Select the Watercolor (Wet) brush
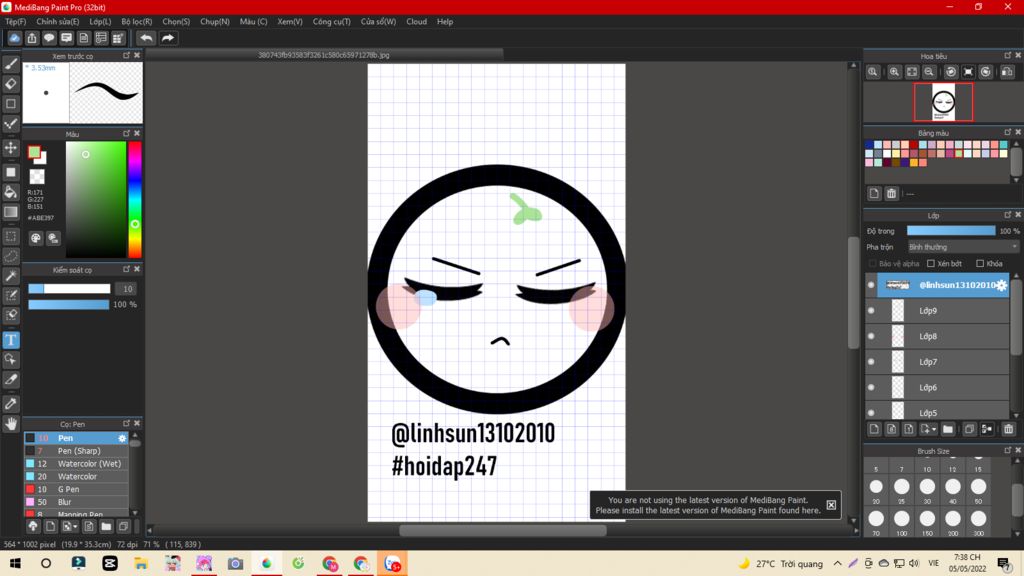The width and height of the screenshot is (1024, 576). click(x=76, y=464)
